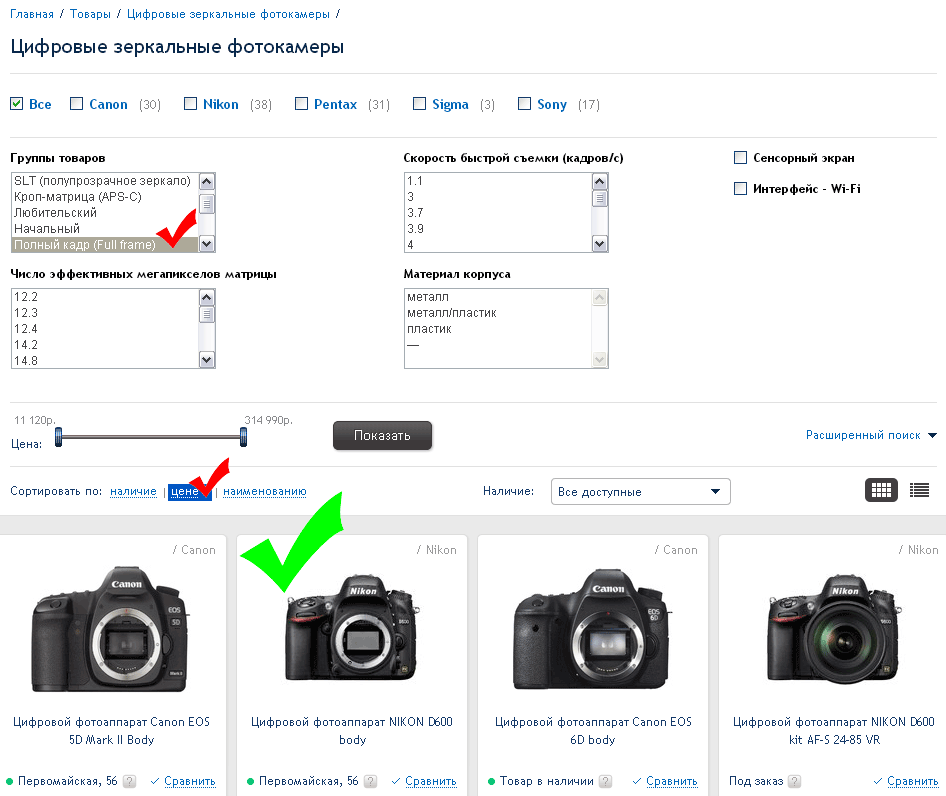Sort by наличие
The image size is (946, 796).
point(133,491)
